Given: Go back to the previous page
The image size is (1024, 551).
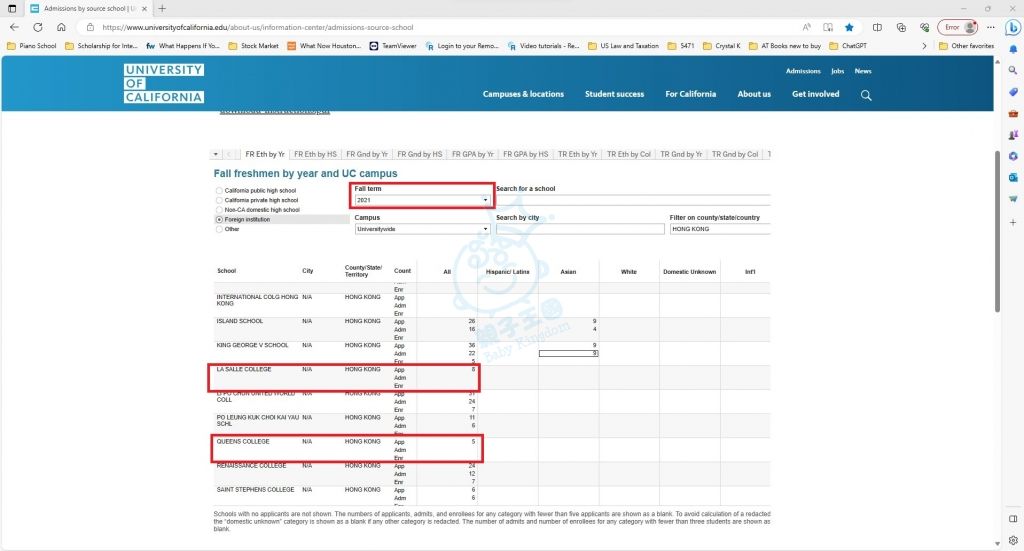Looking at the screenshot, I should pos(14,27).
